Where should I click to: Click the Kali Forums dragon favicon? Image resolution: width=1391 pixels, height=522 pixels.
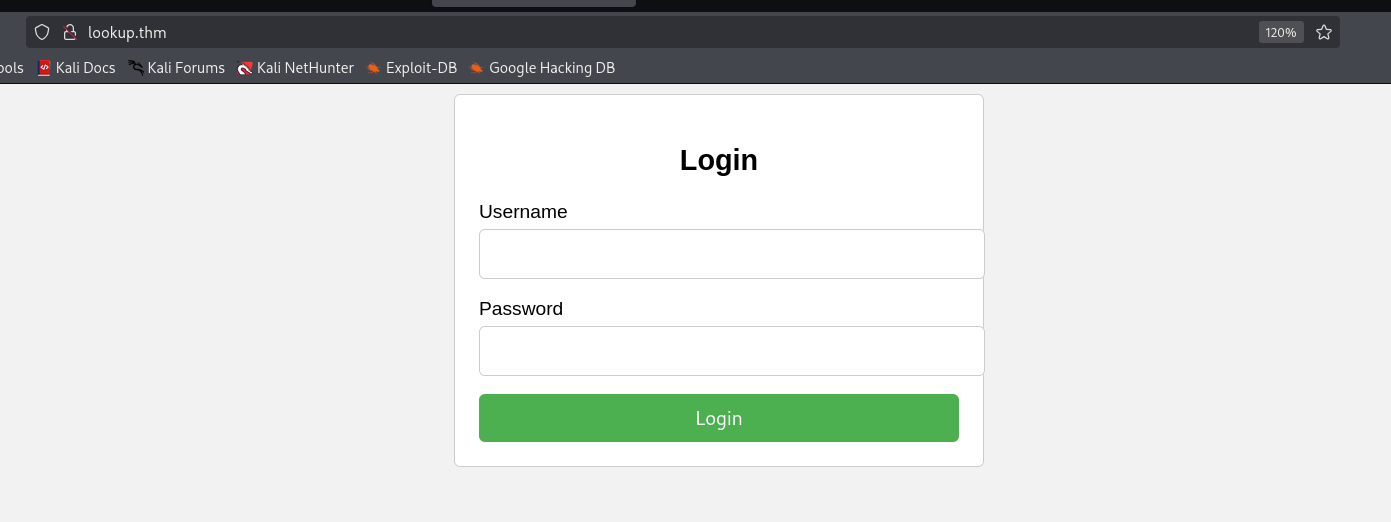[135, 68]
